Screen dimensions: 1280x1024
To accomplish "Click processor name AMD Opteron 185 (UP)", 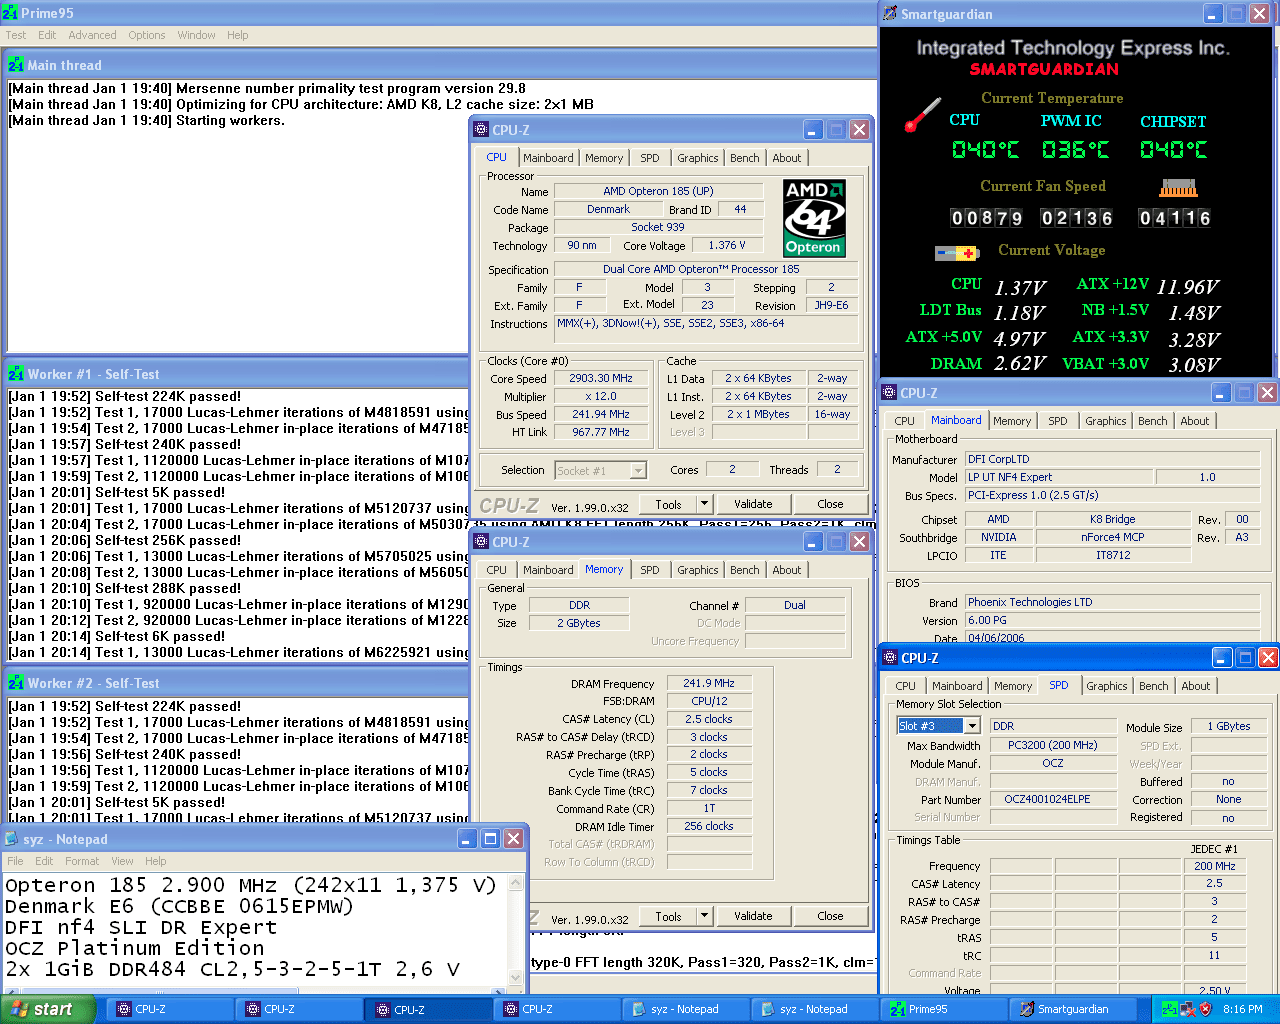I will tap(658, 191).
